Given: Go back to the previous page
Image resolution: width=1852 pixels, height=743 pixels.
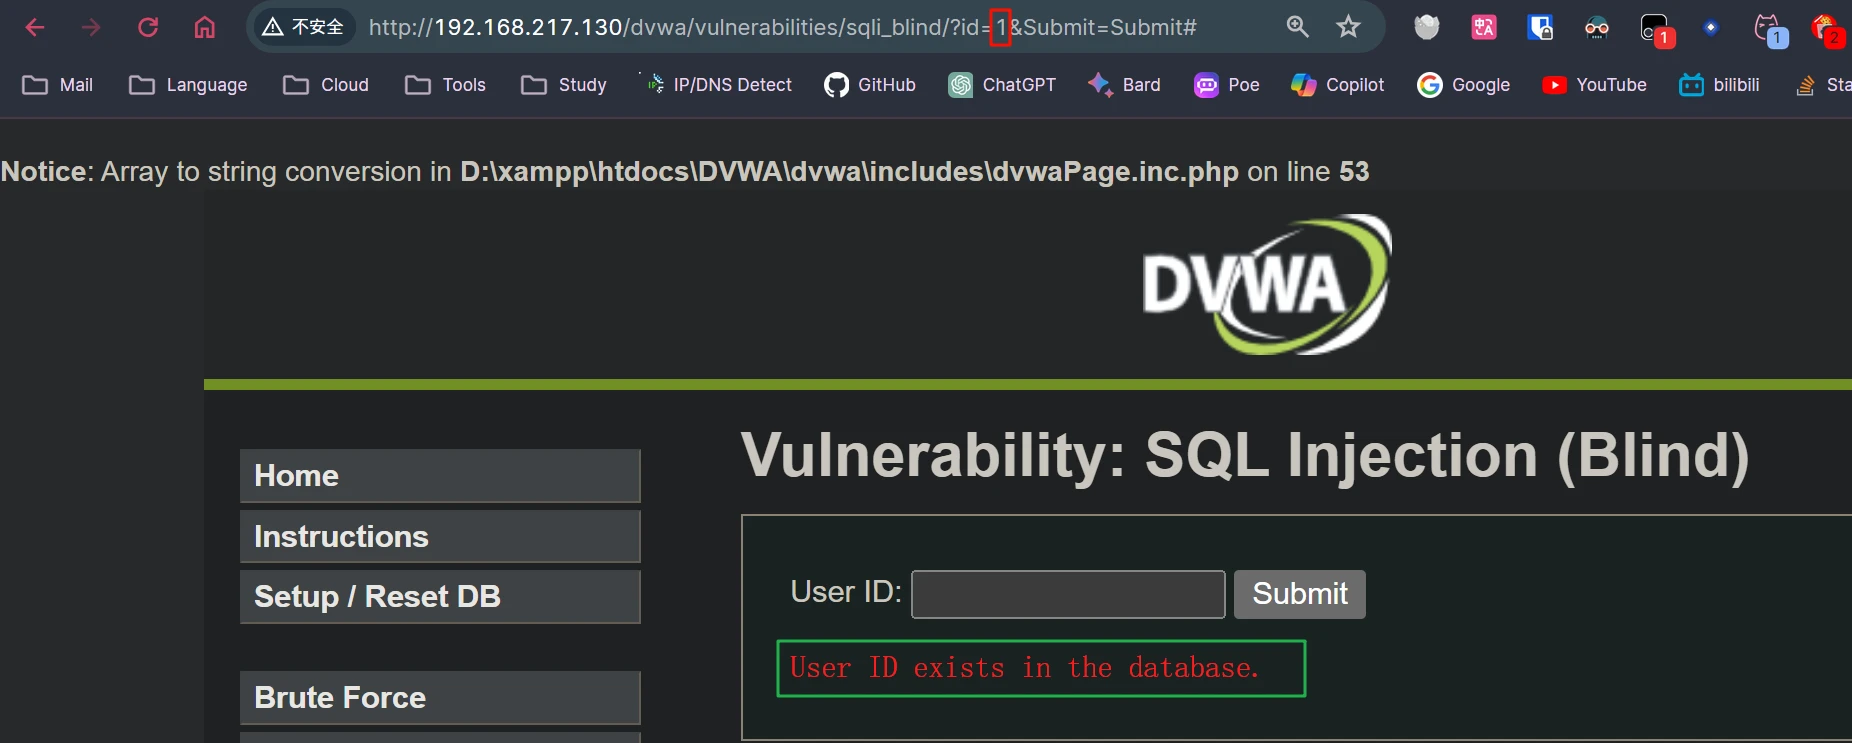Looking at the screenshot, I should [x=35, y=27].
